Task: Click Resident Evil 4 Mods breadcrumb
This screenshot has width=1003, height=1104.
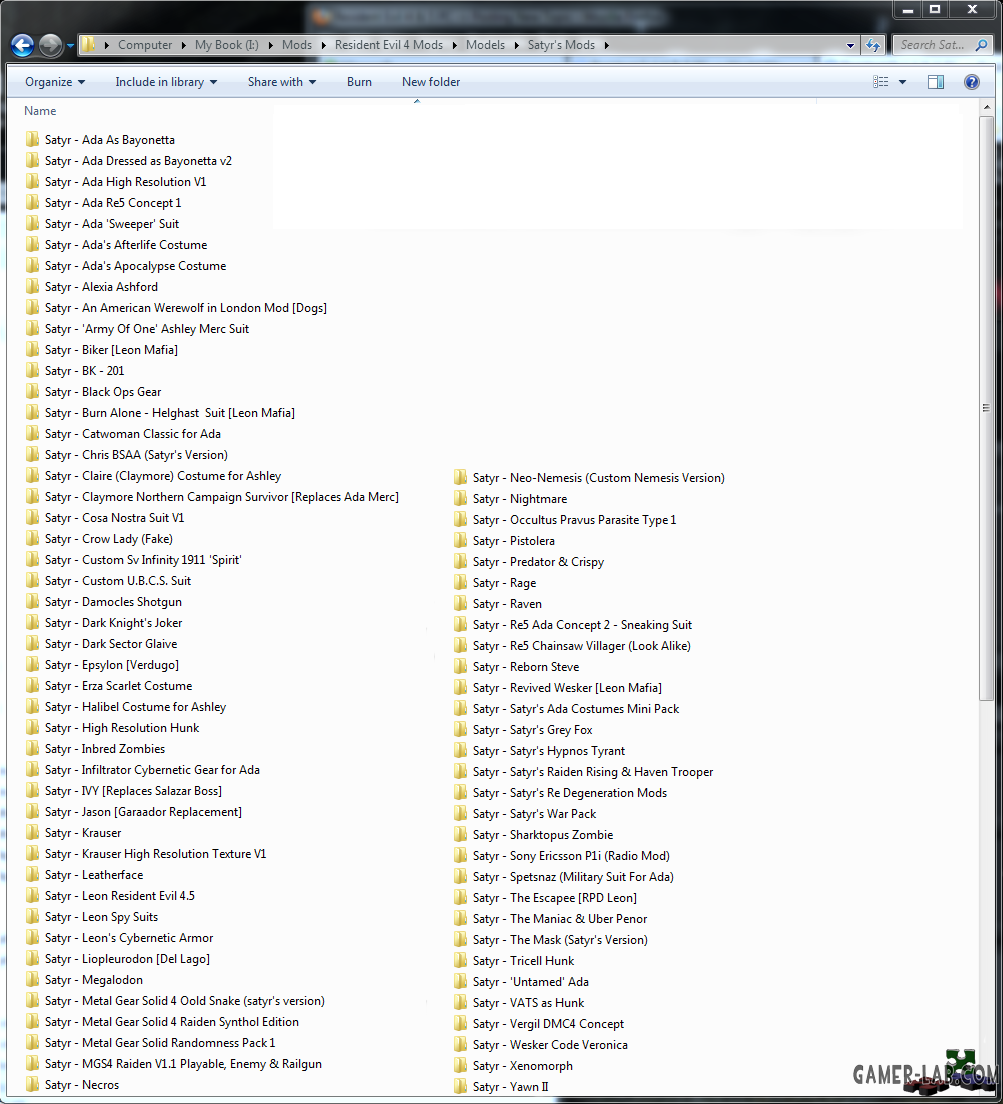Action: pos(389,45)
